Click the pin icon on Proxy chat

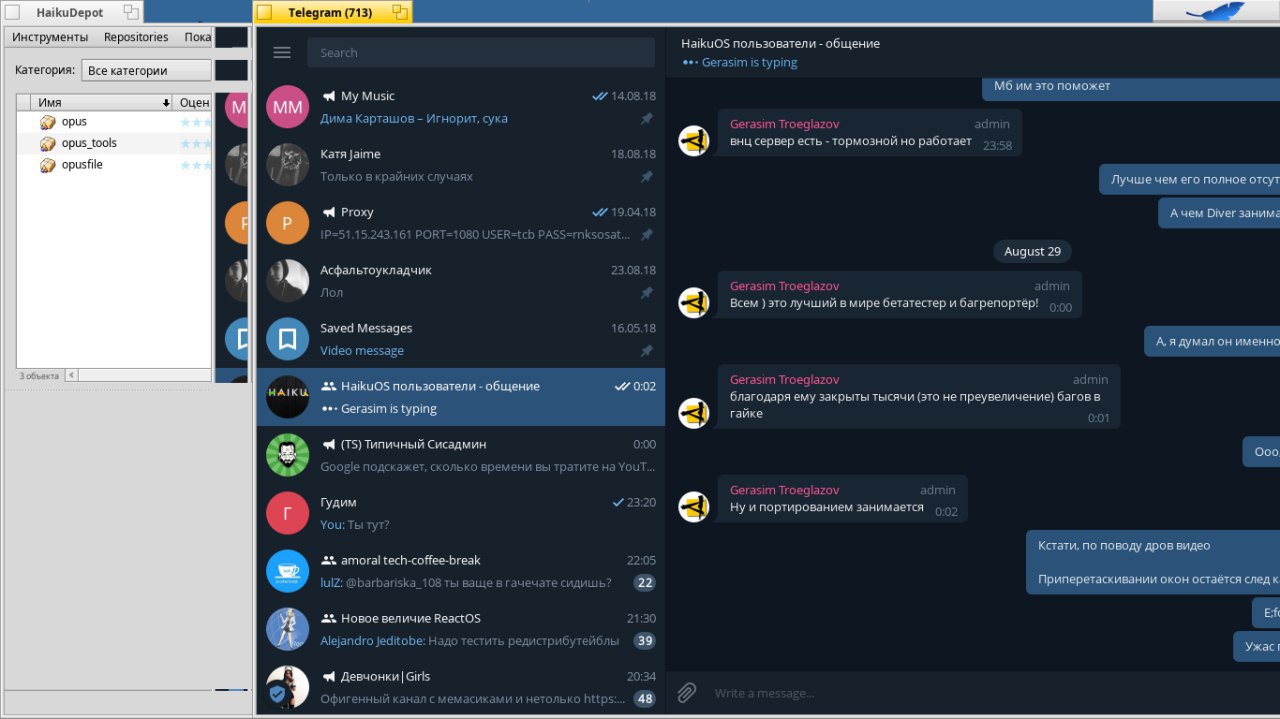[x=647, y=234]
